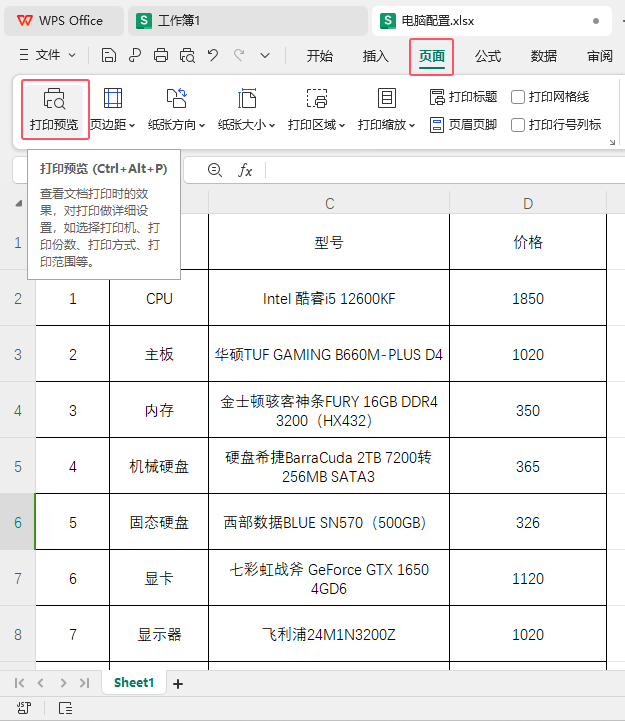Select row 8 header
The image size is (625, 721).
pos(17,635)
